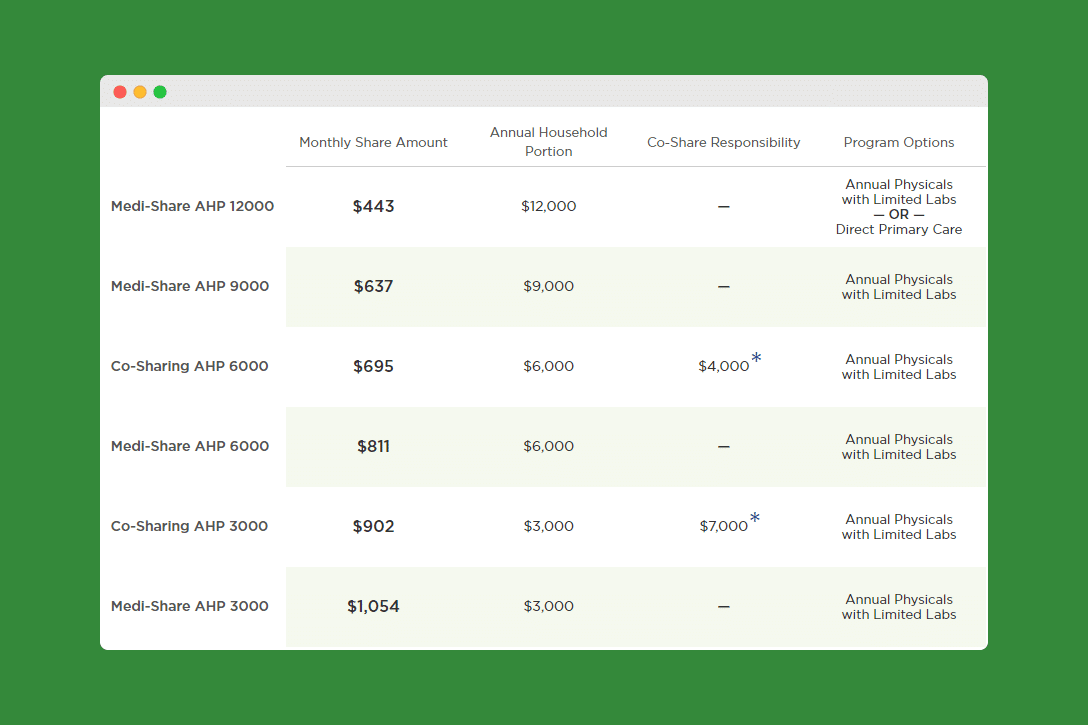Click the Medi-Share AHP 9000 plan name
Screen dimensions: 1088x725
point(190,286)
